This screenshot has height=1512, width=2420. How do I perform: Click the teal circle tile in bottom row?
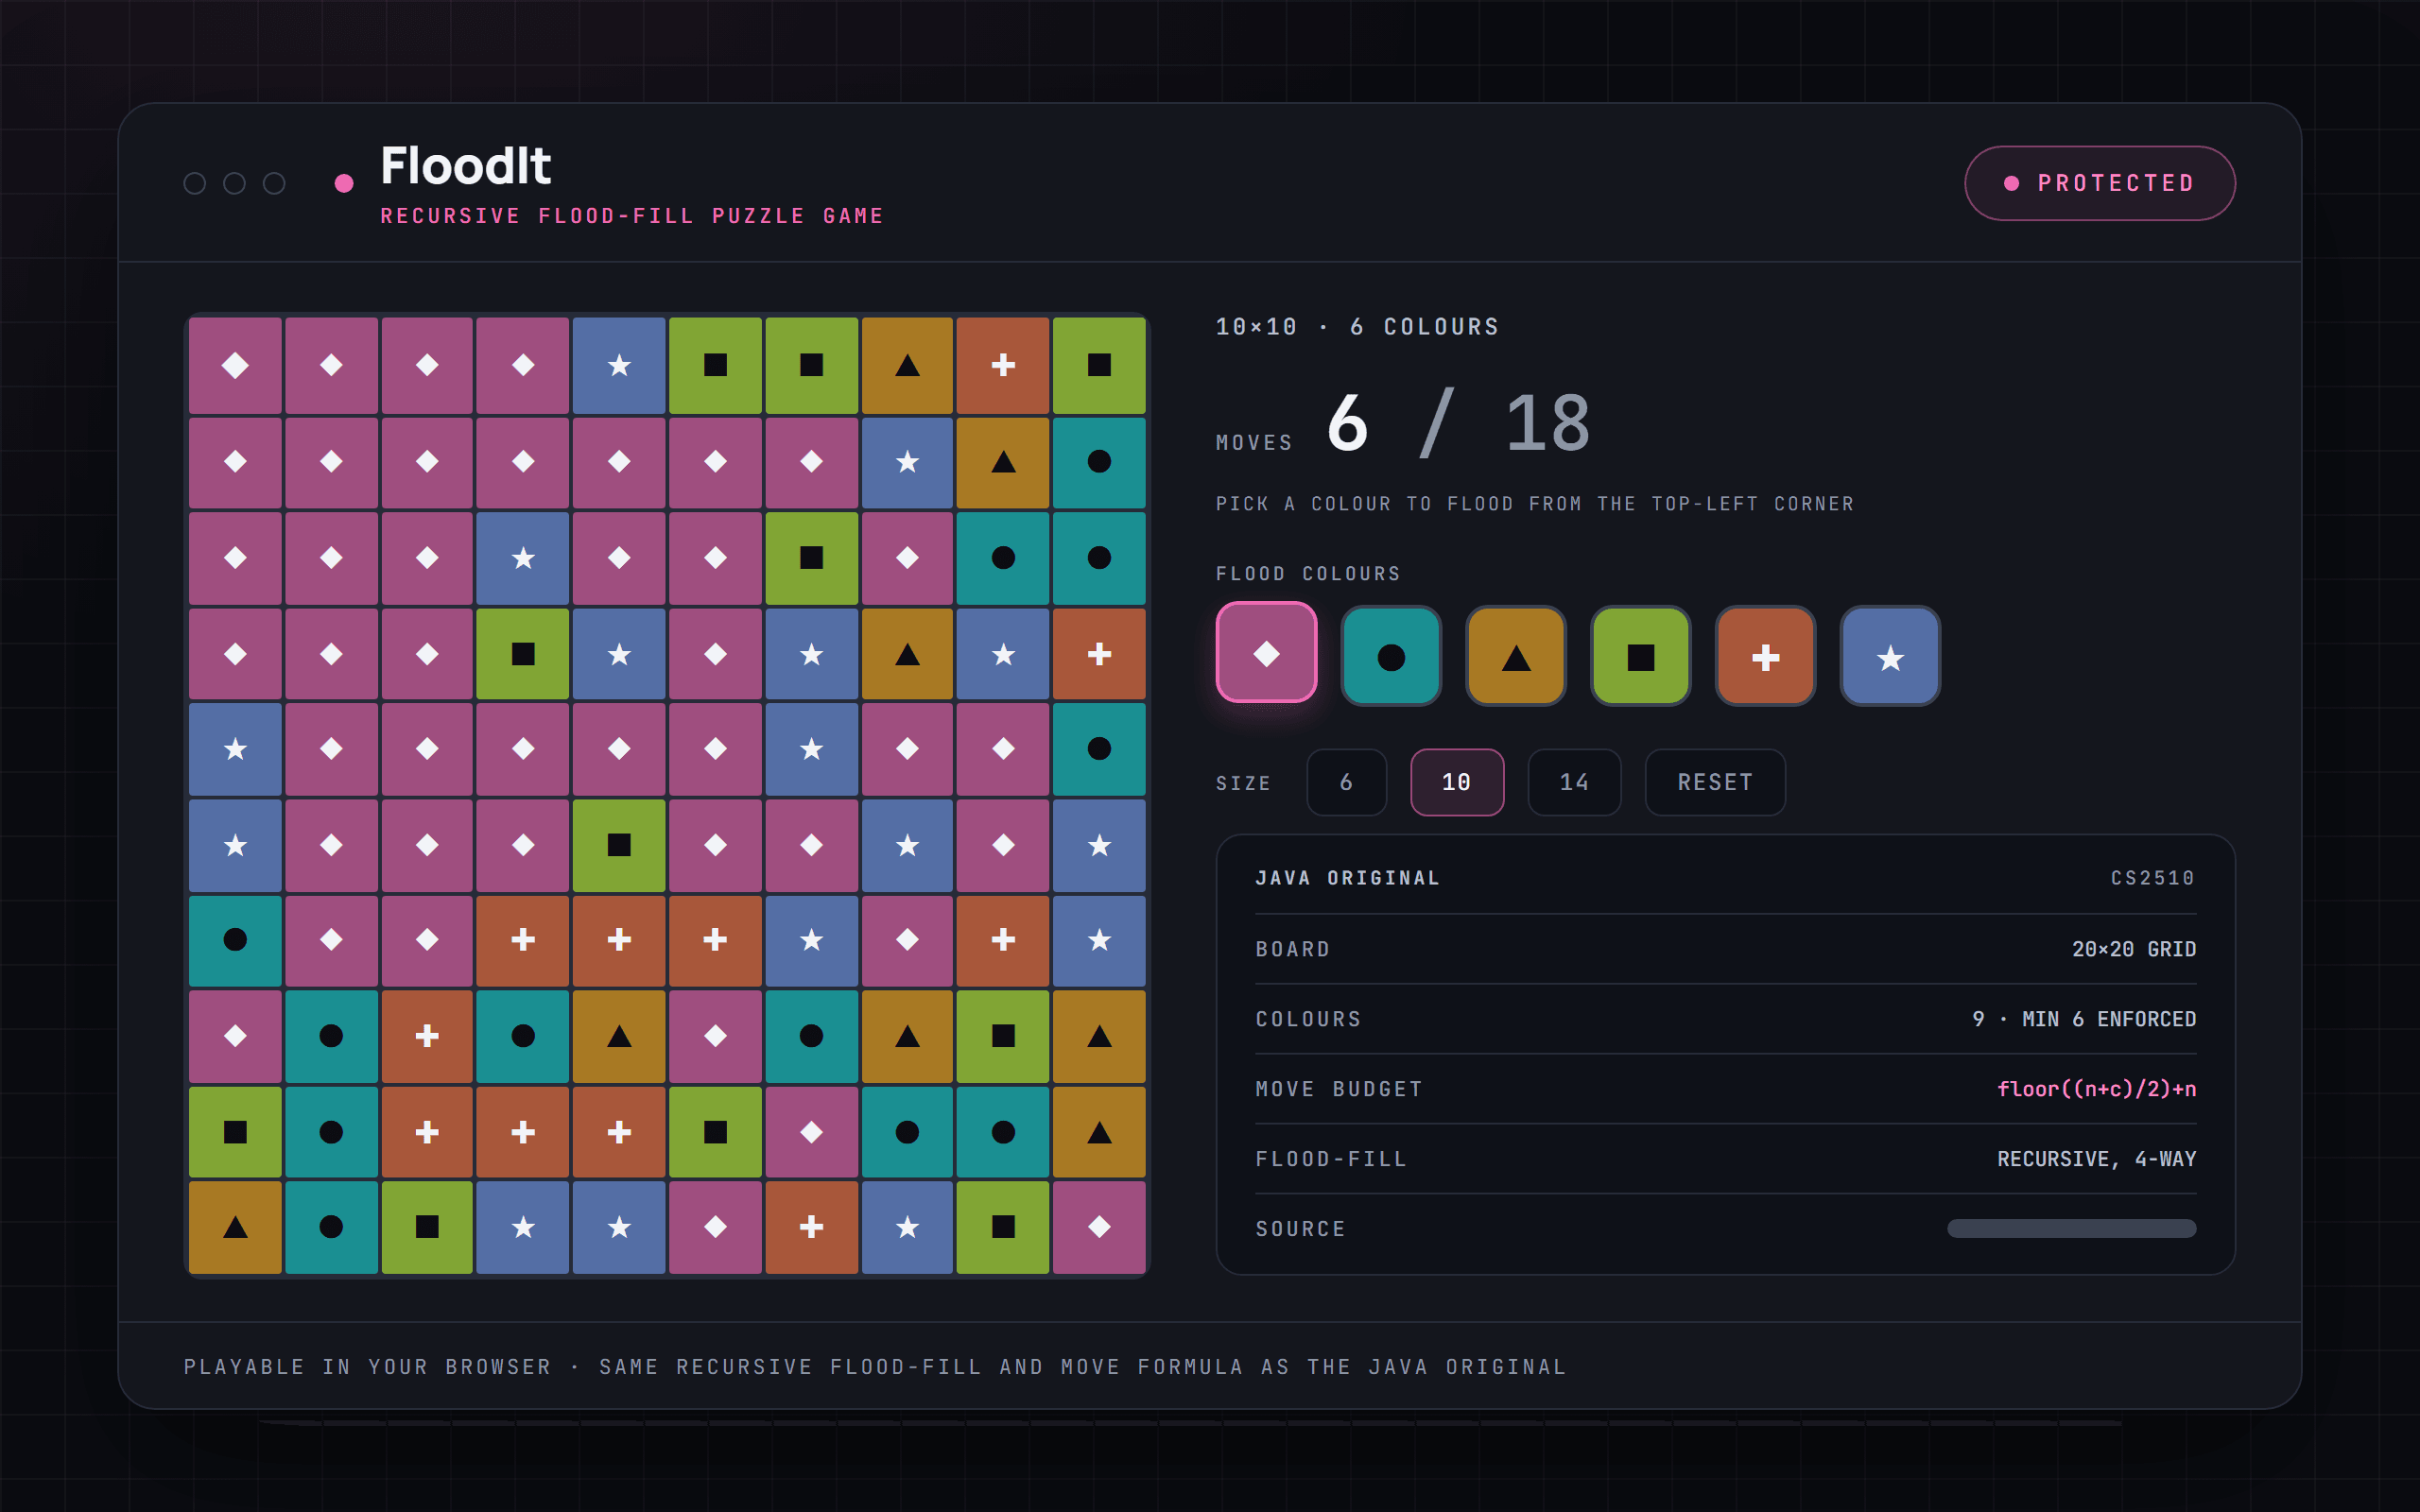tap(331, 1227)
